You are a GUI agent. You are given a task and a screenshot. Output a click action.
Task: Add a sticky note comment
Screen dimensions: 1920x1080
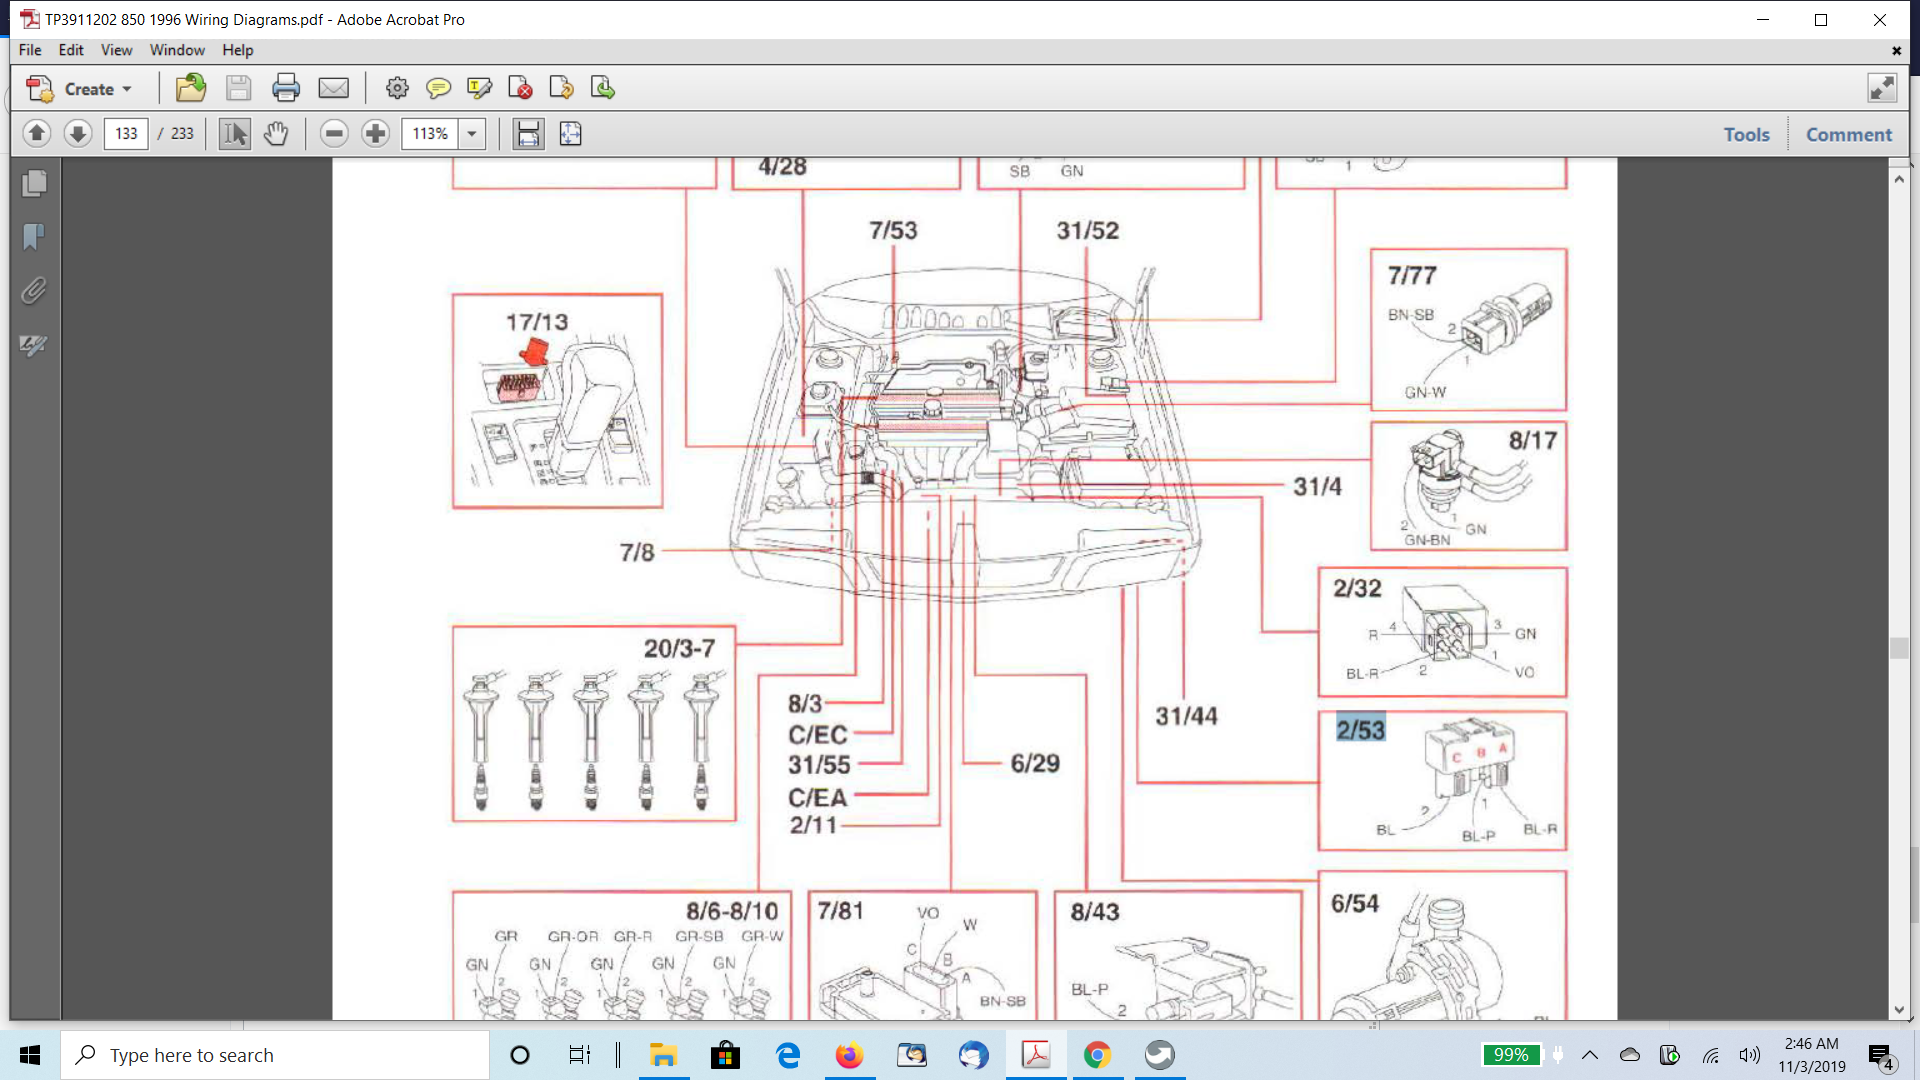pos(438,88)
